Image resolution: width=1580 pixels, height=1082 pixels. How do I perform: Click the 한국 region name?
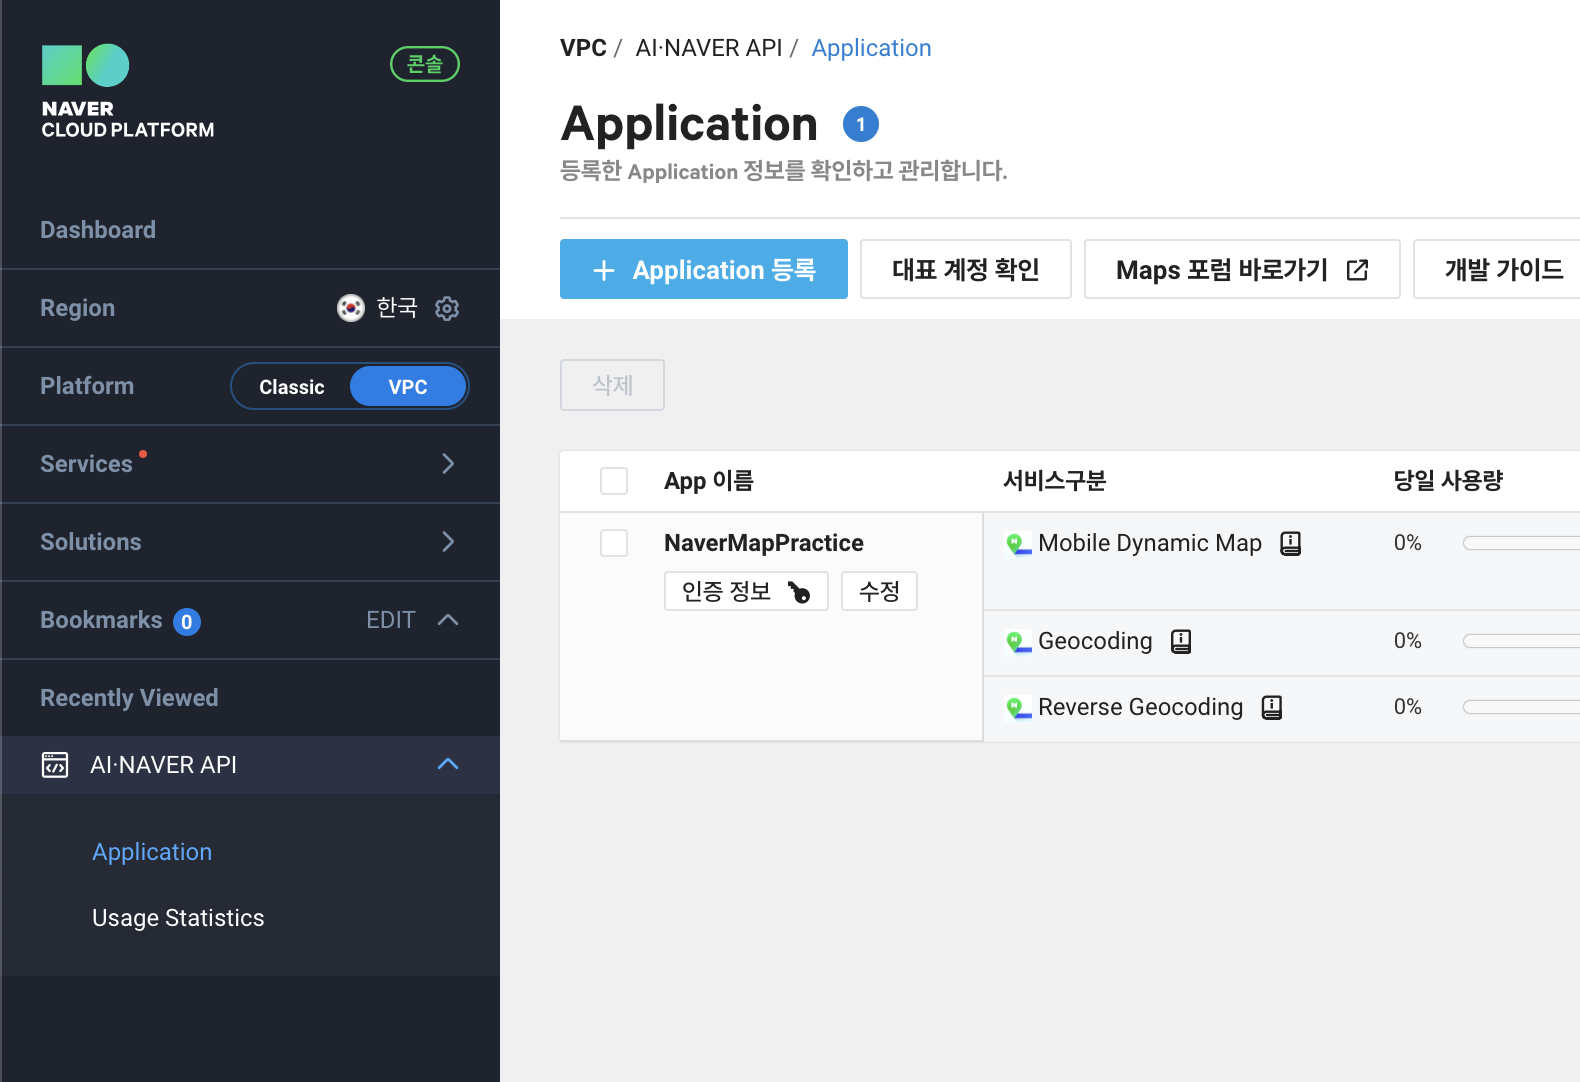pos(397,308)
